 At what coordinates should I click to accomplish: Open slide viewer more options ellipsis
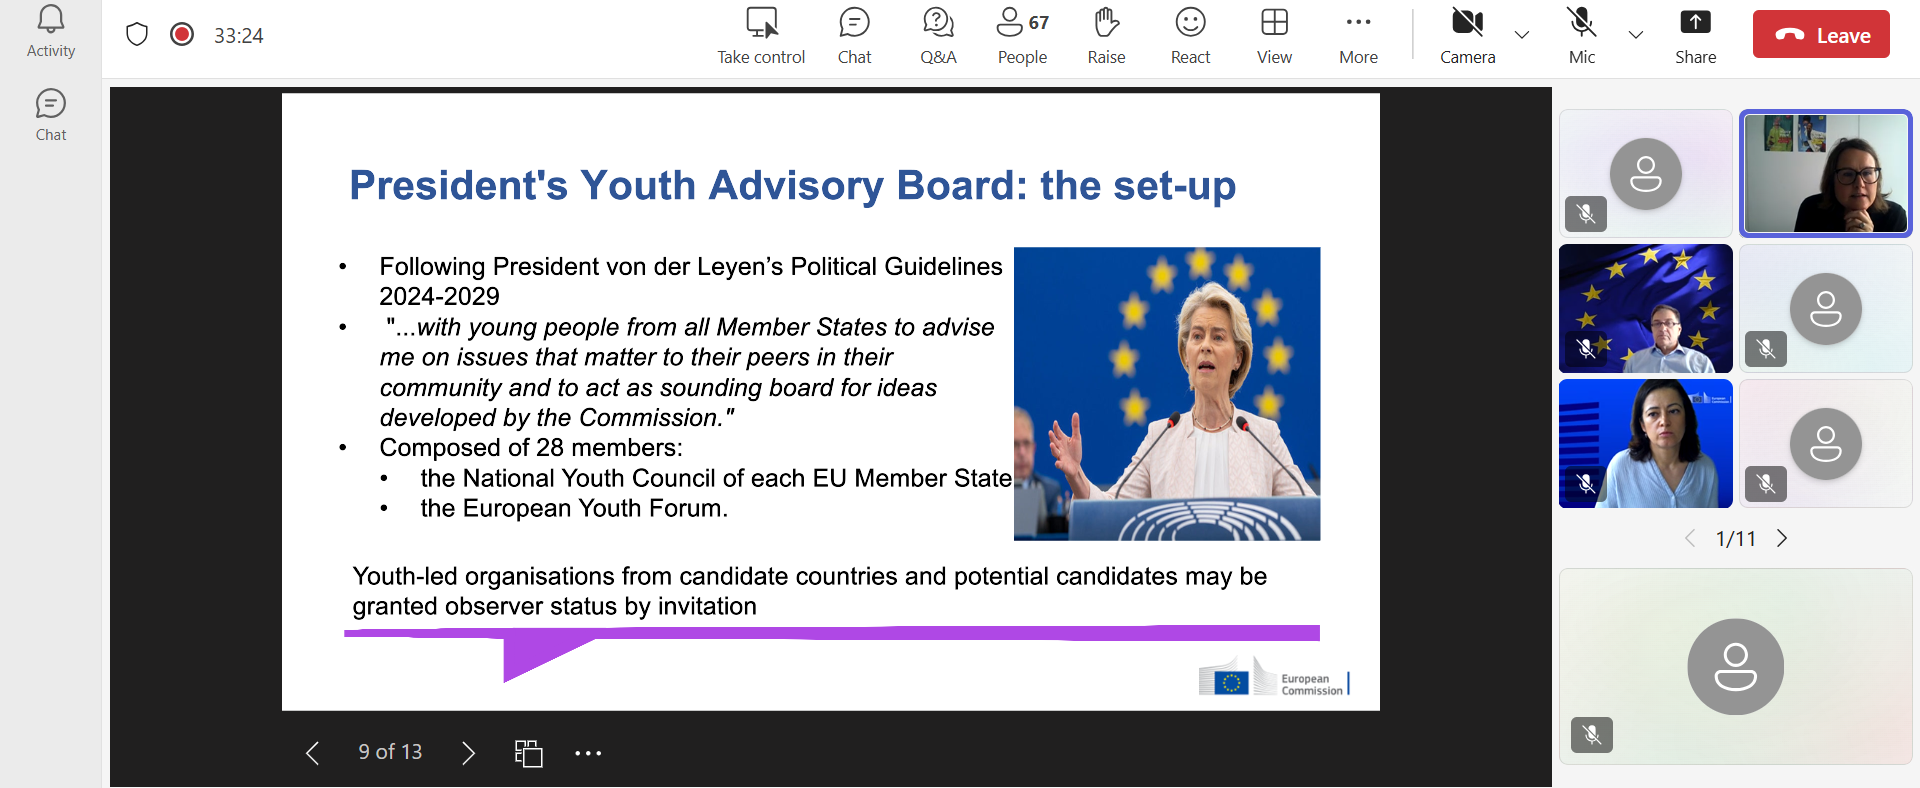[588, 753]
